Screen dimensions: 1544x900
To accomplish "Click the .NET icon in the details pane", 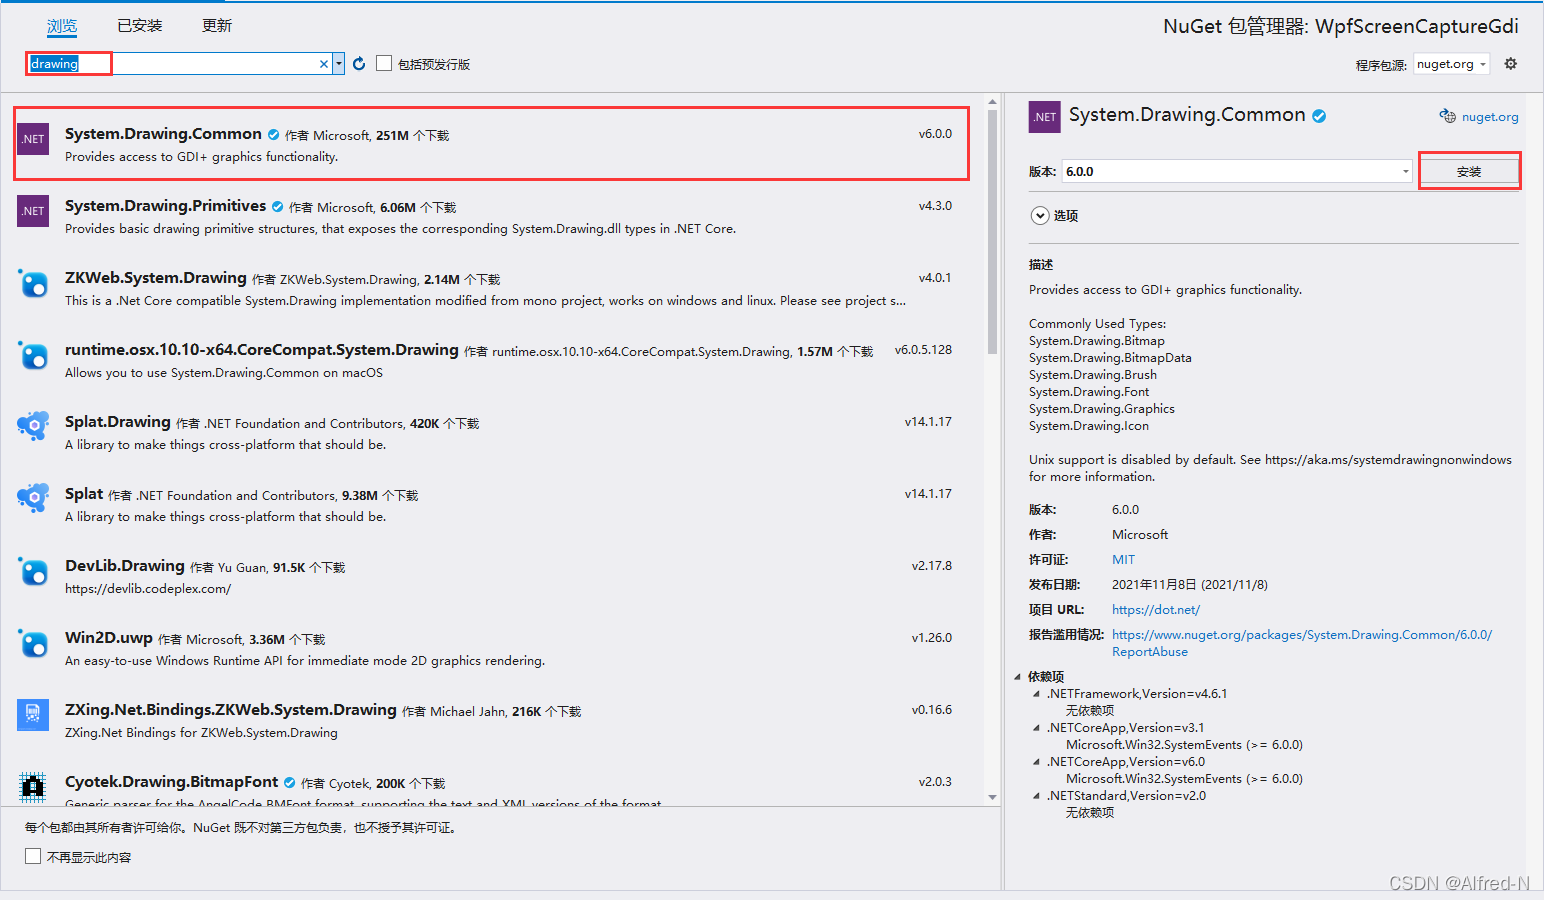I will pos(1045,117).
